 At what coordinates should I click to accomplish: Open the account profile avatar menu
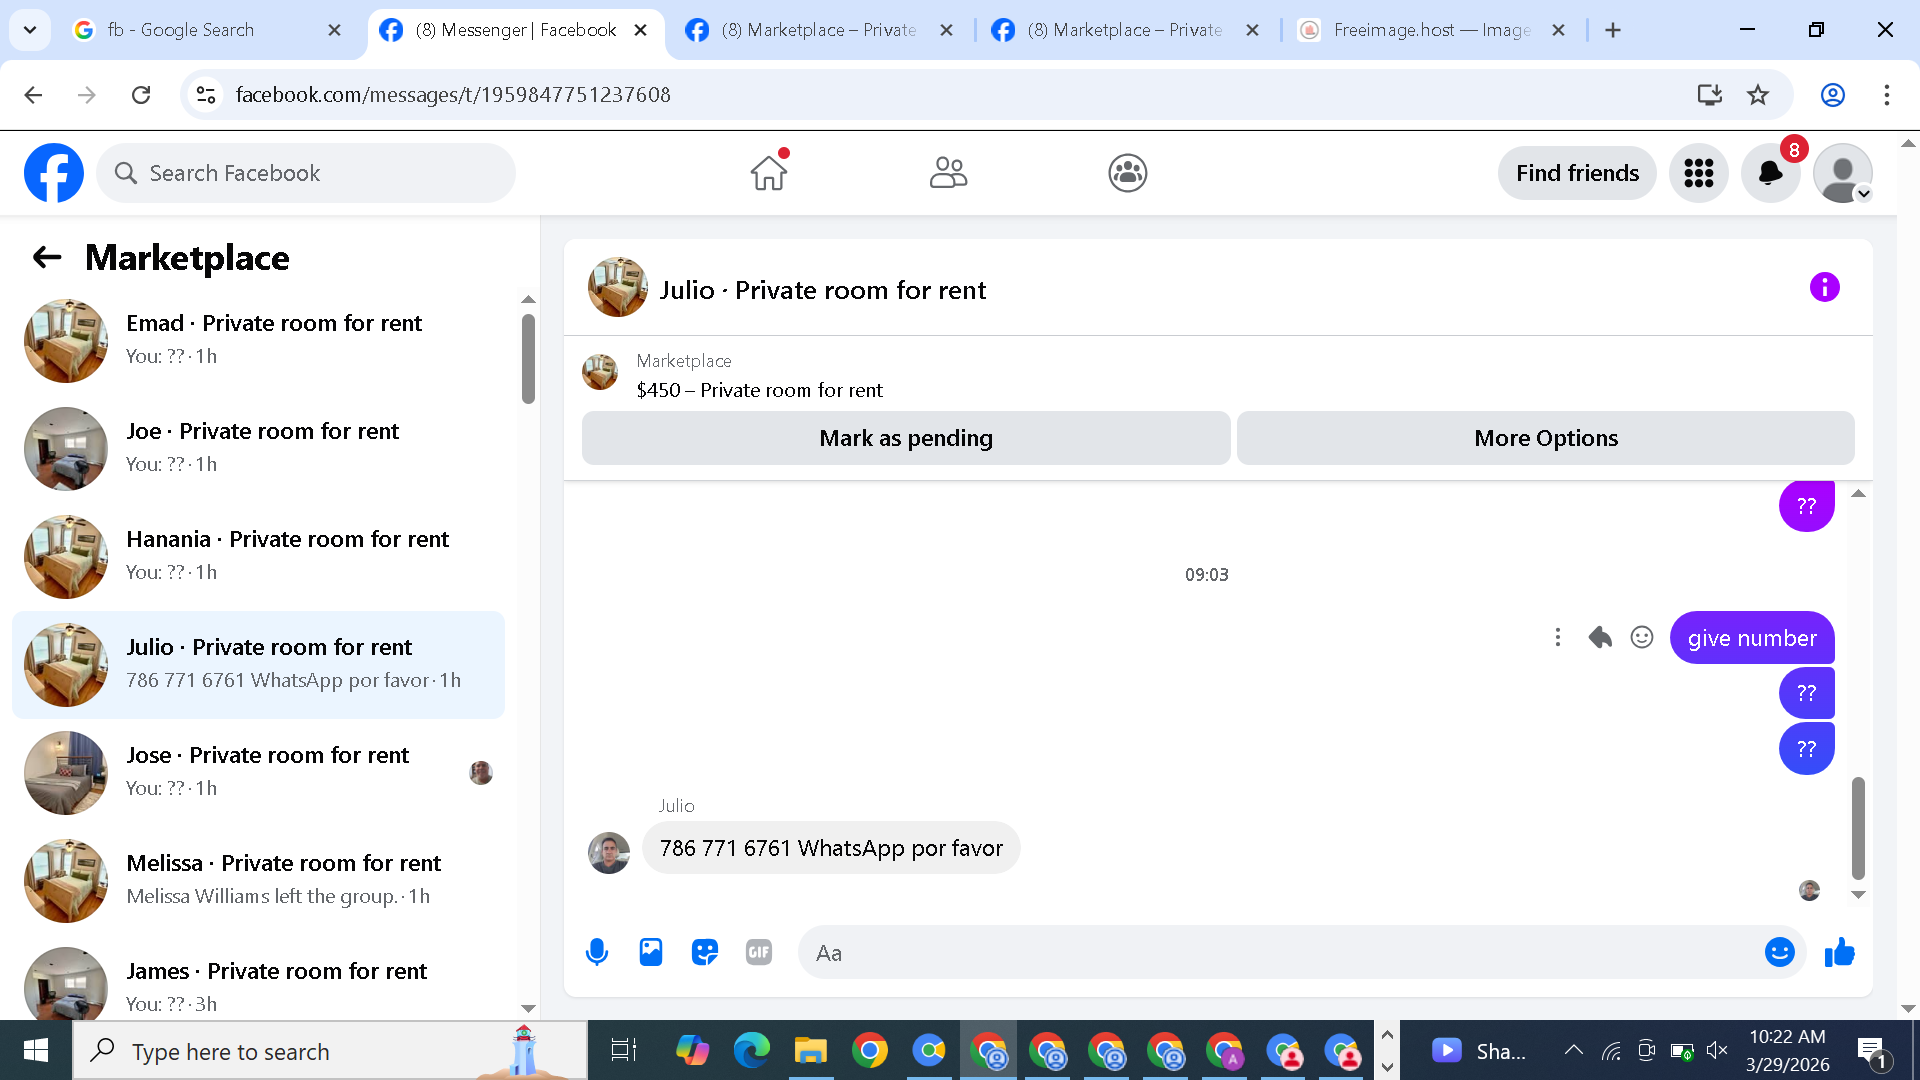(1842, 173)
